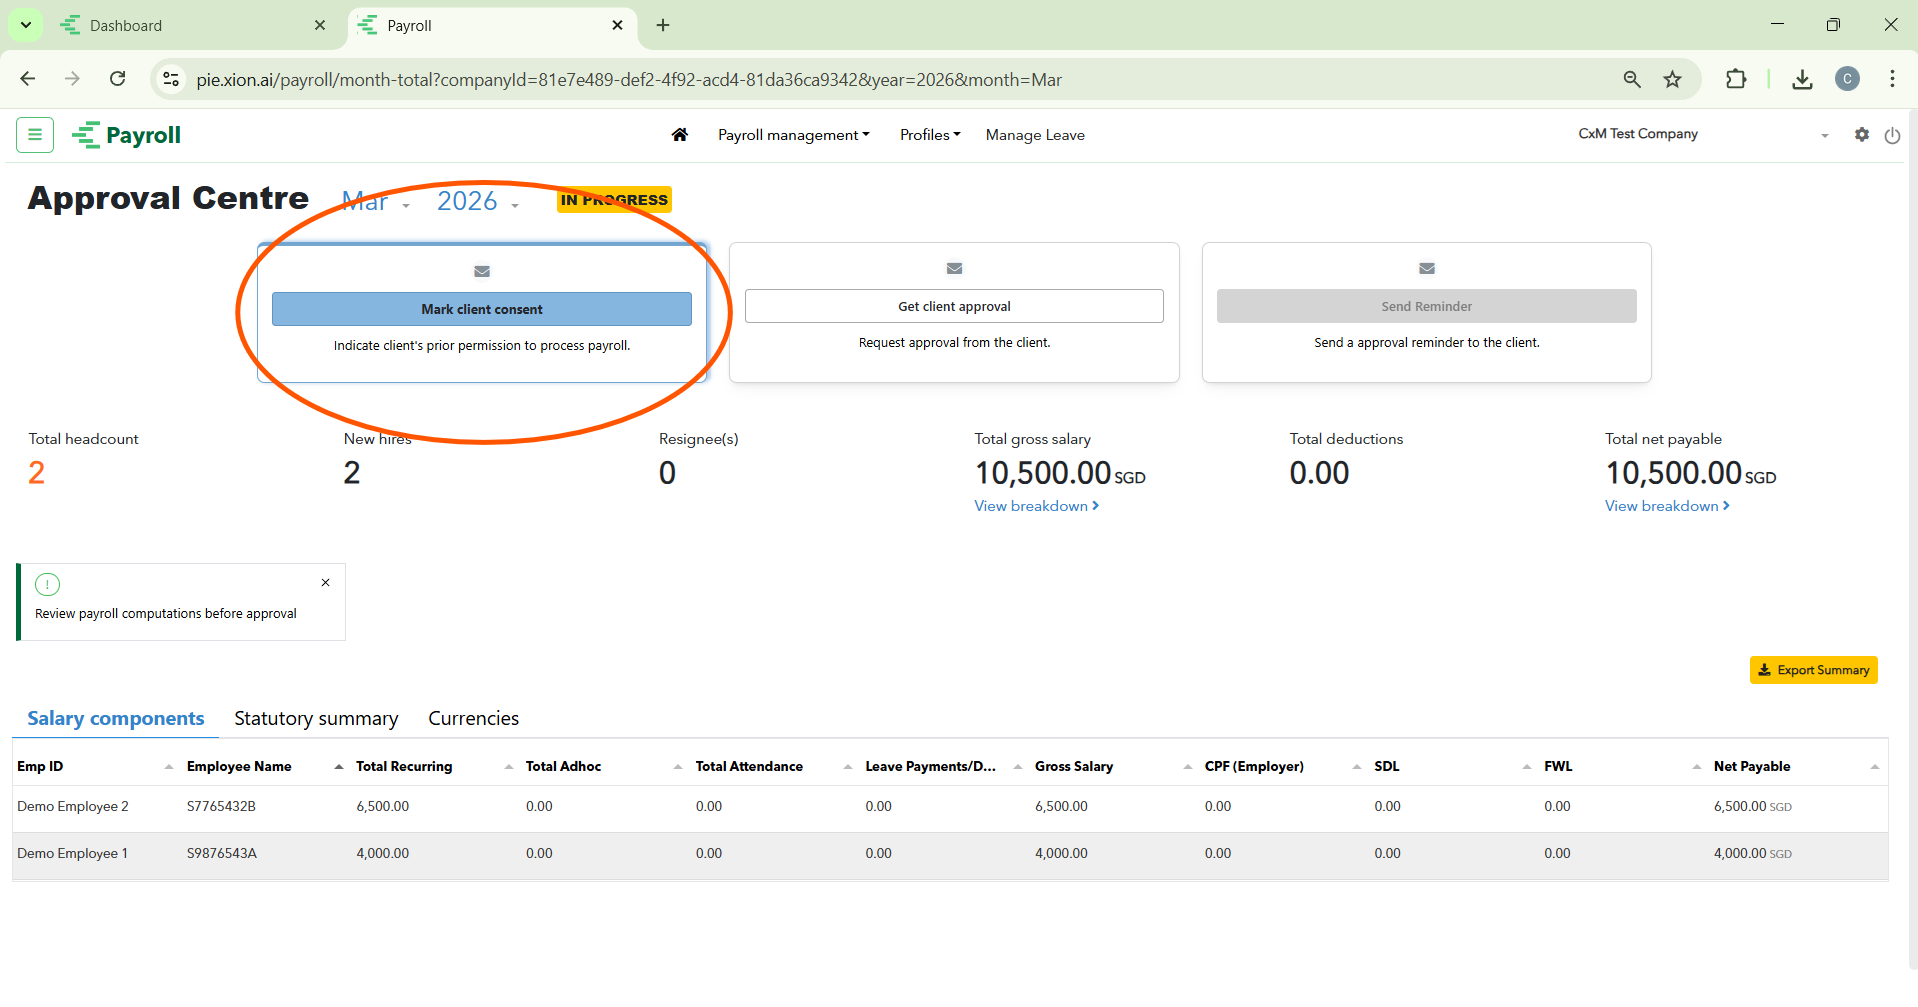The image size is (1918, 1007).
Task: Switch to Statutory summary tab
Action: coord(316,718)
